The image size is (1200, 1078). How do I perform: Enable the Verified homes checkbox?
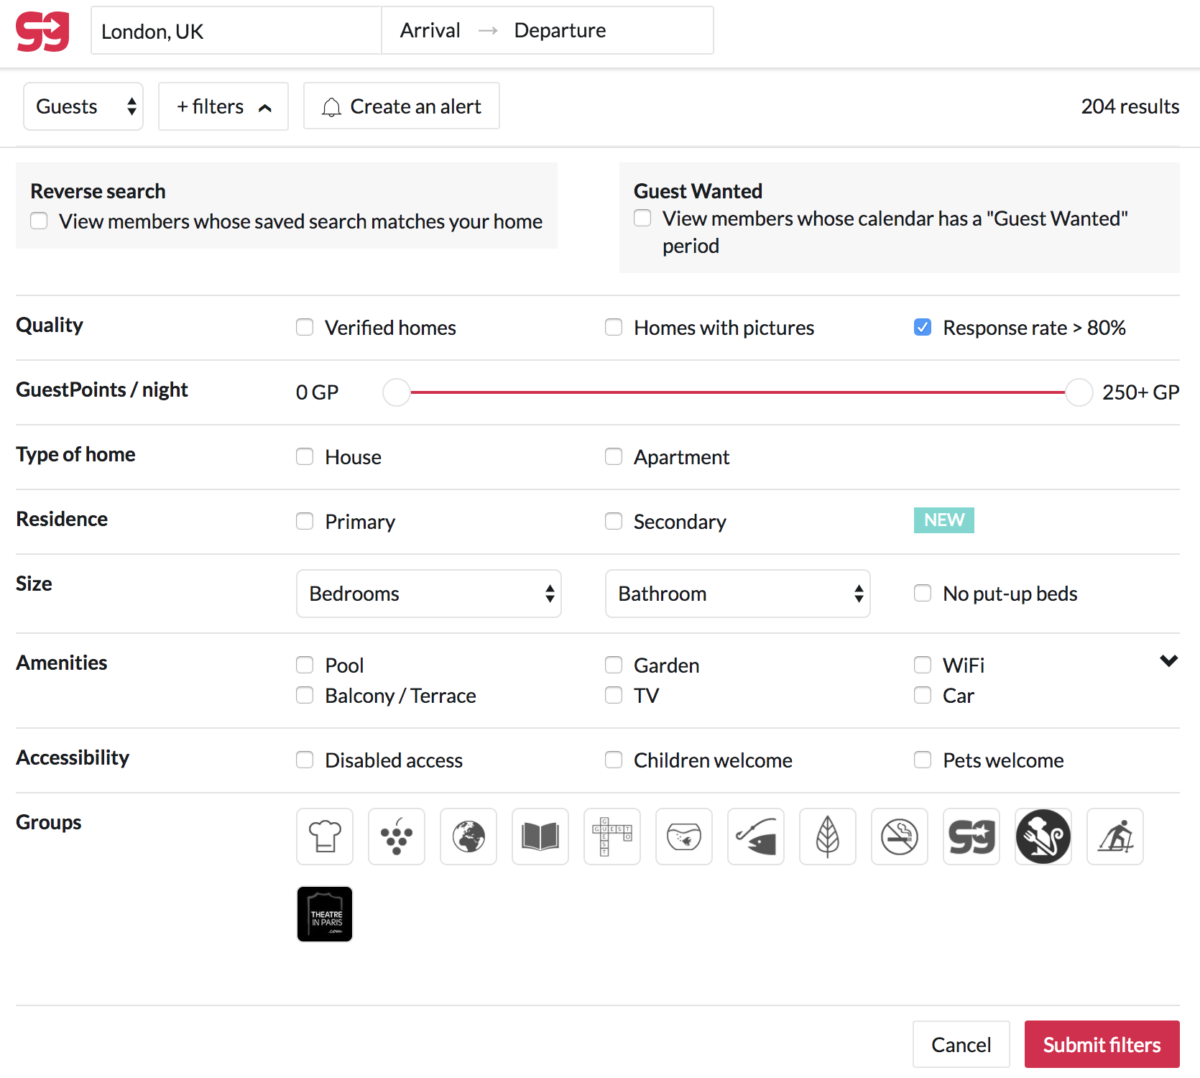305,328
